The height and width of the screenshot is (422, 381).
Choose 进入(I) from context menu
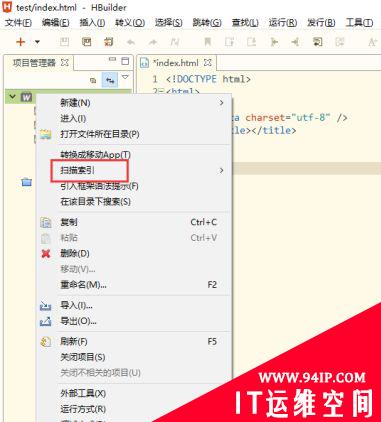[133, 118]
